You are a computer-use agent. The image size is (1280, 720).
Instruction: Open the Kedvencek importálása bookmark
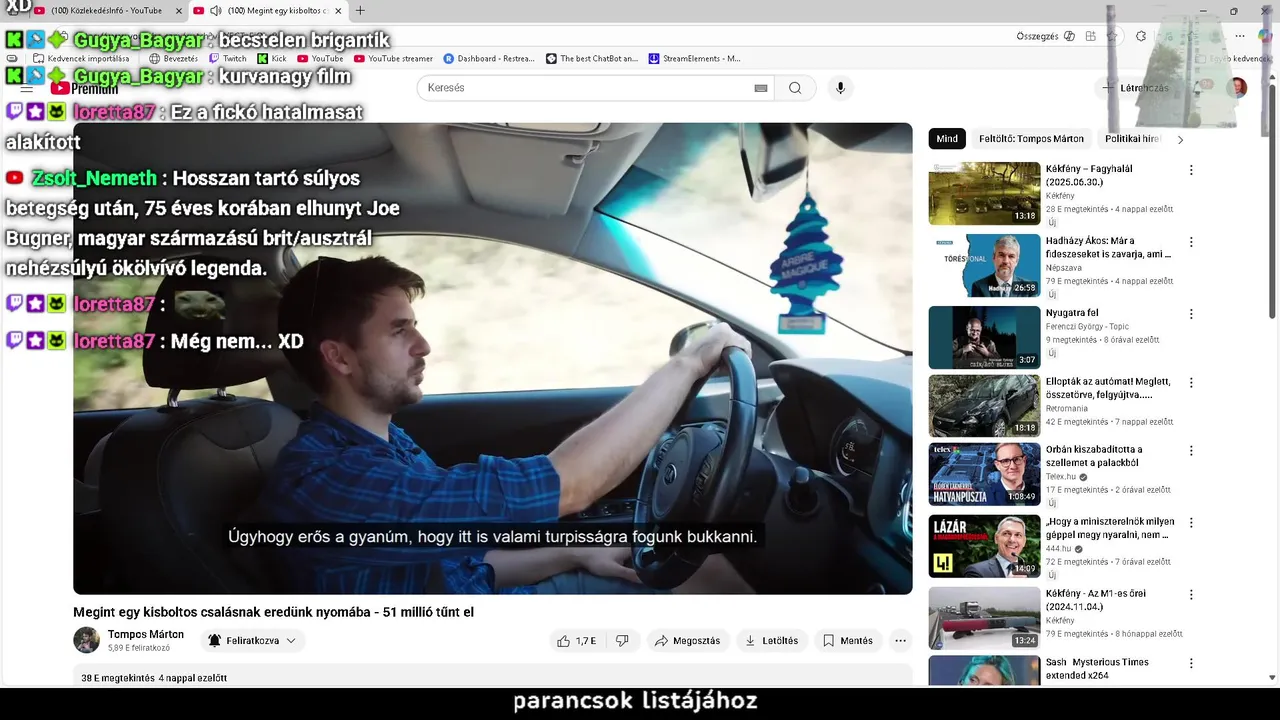[x=81, y=59]
